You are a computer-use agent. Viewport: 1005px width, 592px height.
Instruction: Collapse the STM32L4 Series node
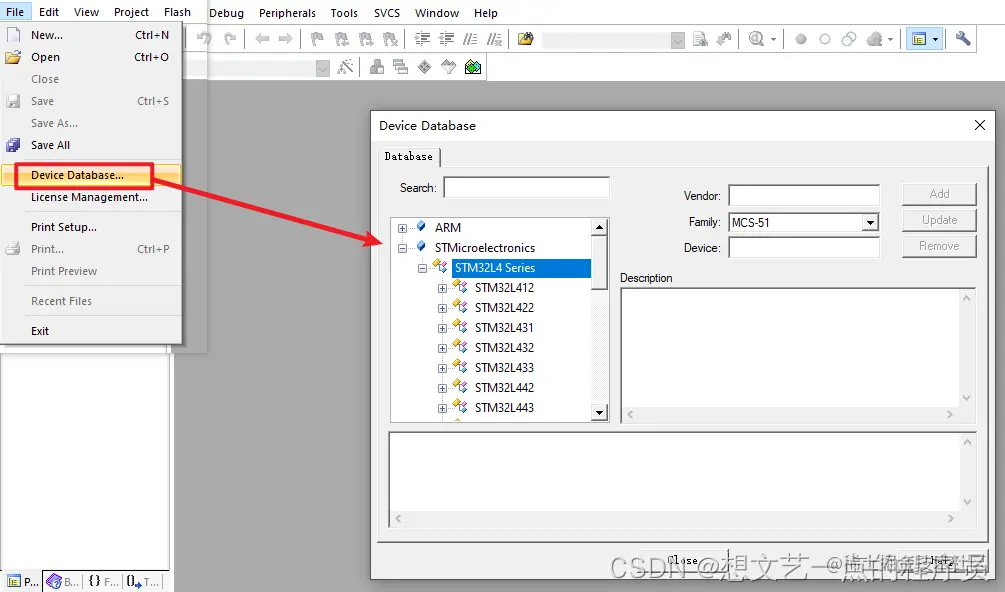422,268
